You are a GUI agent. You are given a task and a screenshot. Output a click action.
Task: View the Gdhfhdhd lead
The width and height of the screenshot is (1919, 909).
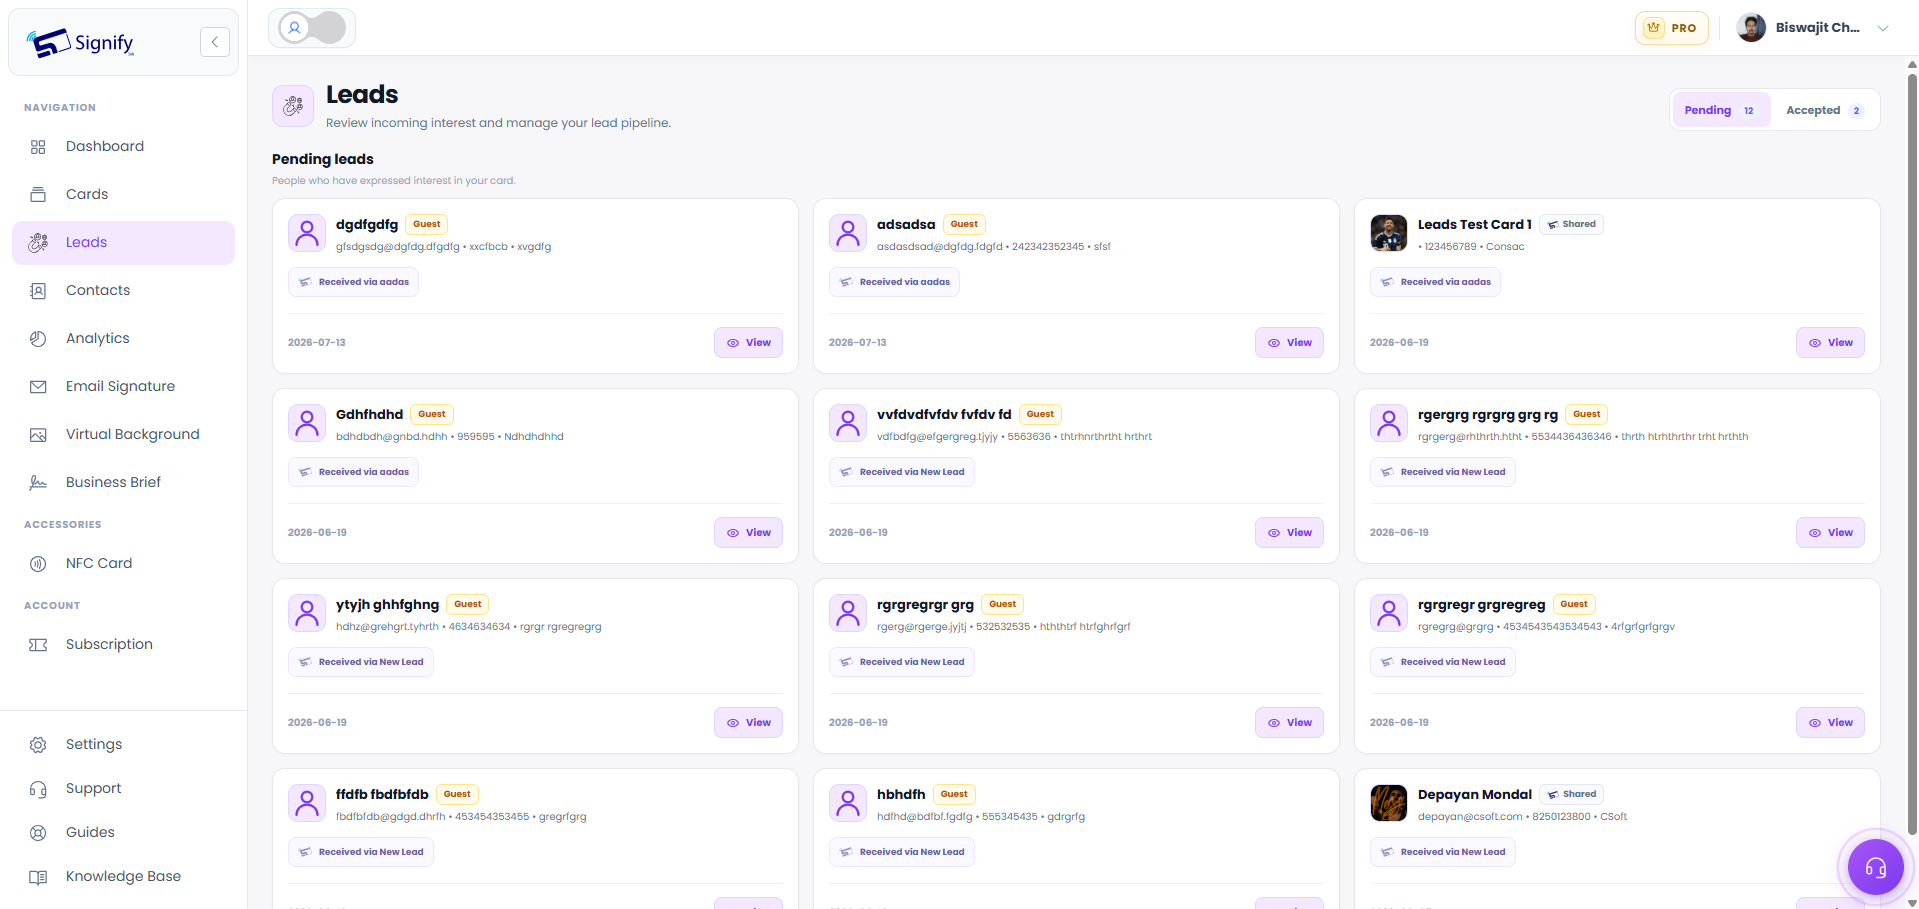coord(748,533)
